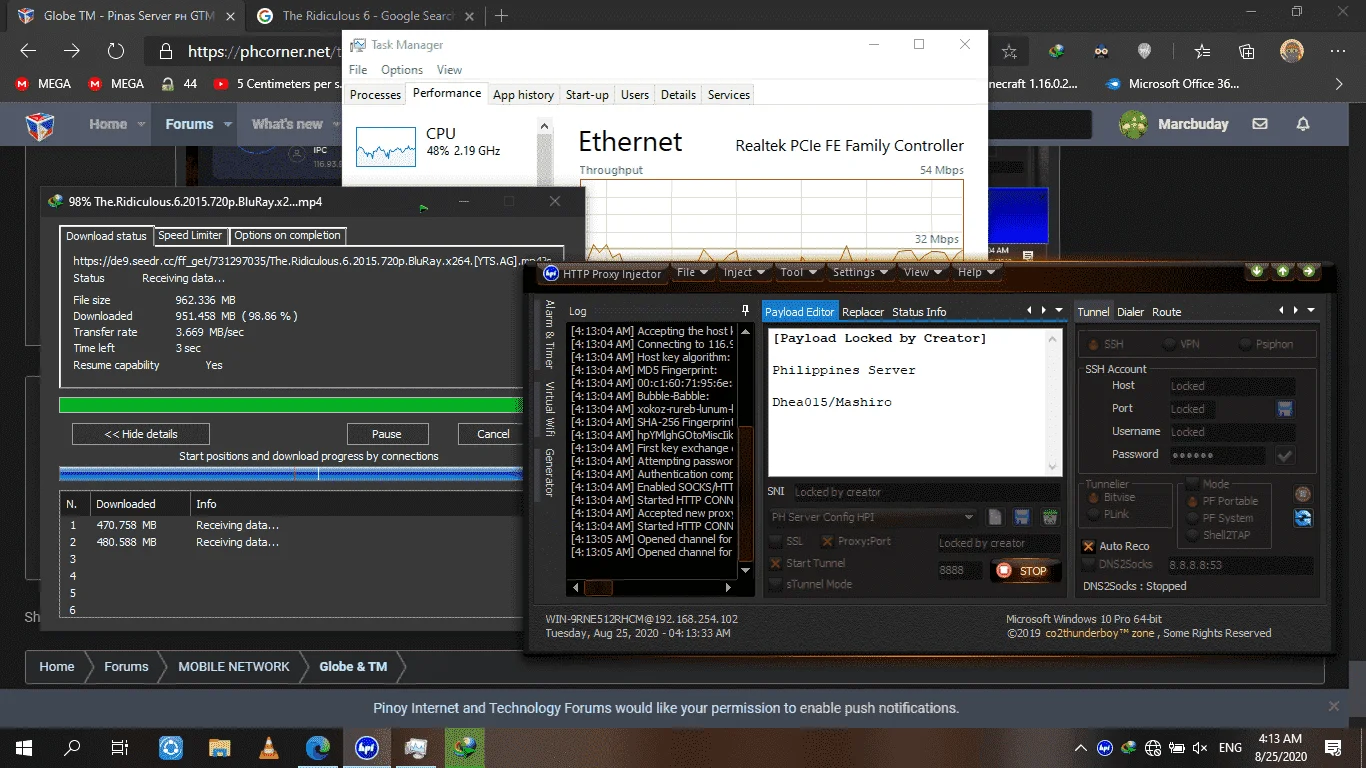The width and height of the screenshot is (1366, 768).
Task: Open the PH Server Config HPI dropdown
Action: point(969,517)
